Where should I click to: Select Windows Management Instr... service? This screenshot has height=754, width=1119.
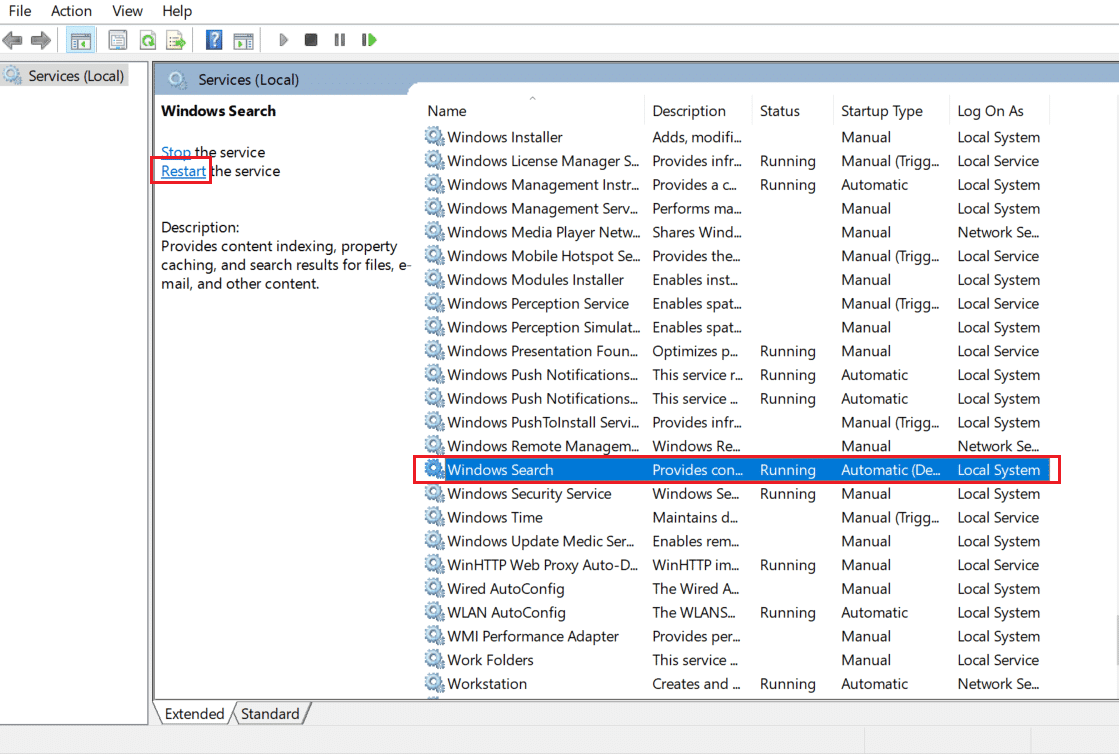[x=543, y=185]
